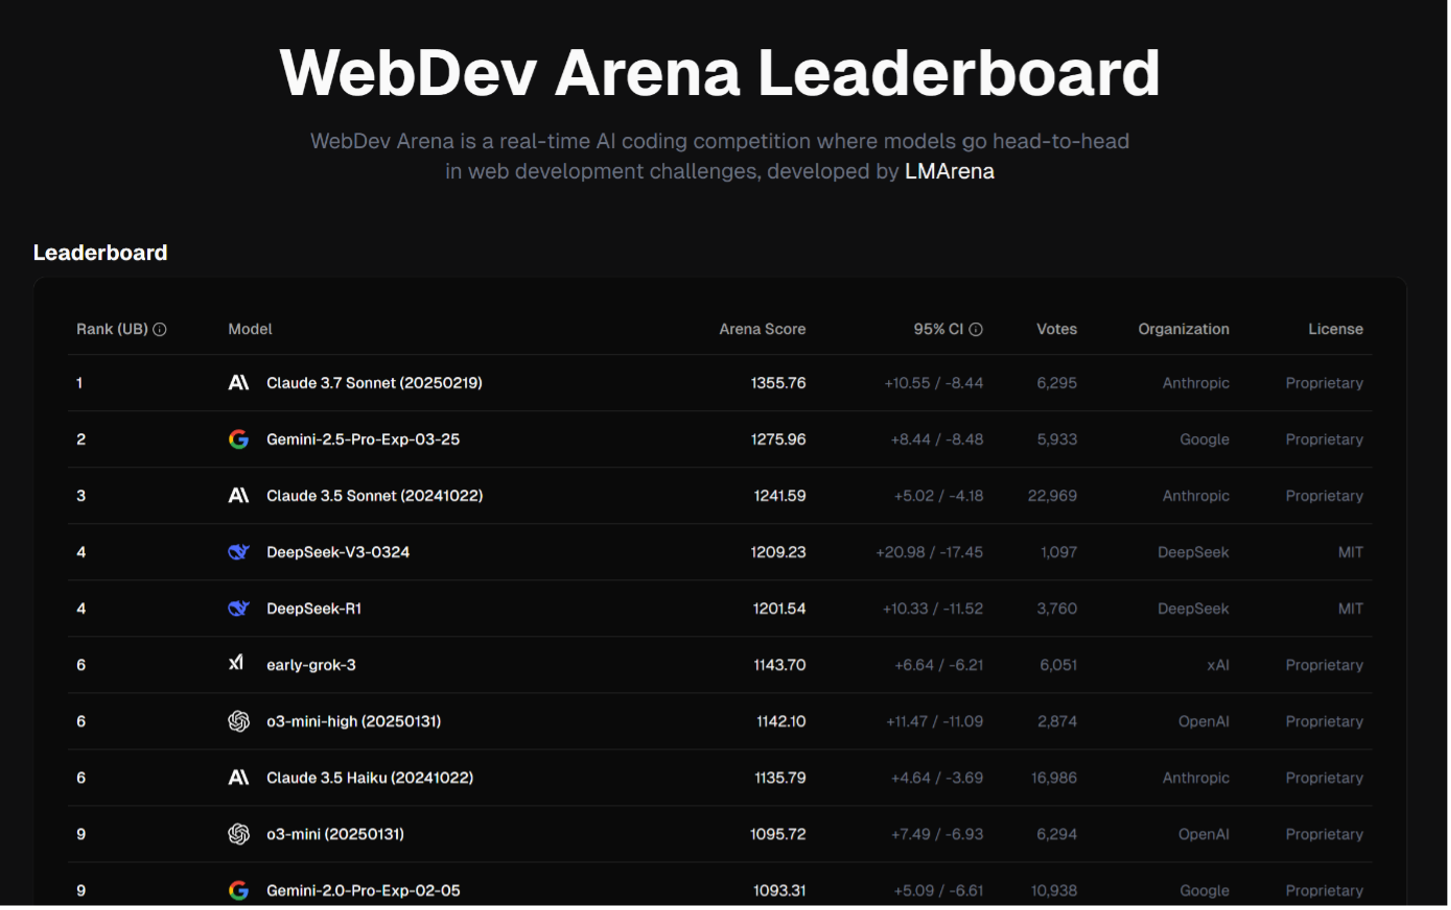Screen dimensions: 1451x910
Task: Select the DeepSeek-R1 model name
Action: (315, 609)
